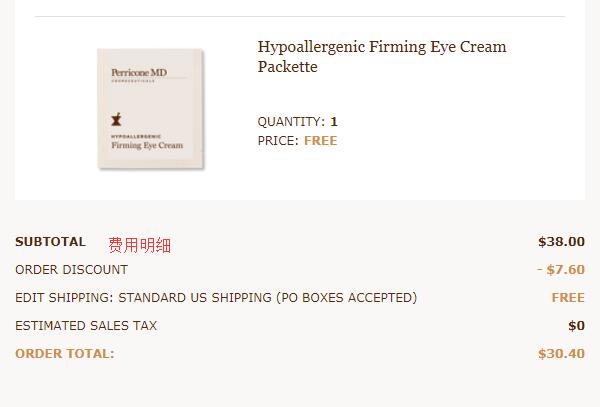The height and width of the screenshot is (407, 600).
Task: Open the Hypoallergenic Firming Eye Cream Packette title
Action: [x=382, y=57]
